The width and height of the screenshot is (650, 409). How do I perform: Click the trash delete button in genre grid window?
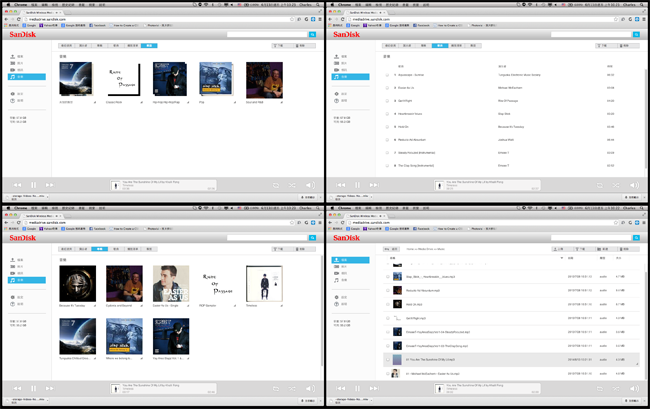click(x=305, y=46)
